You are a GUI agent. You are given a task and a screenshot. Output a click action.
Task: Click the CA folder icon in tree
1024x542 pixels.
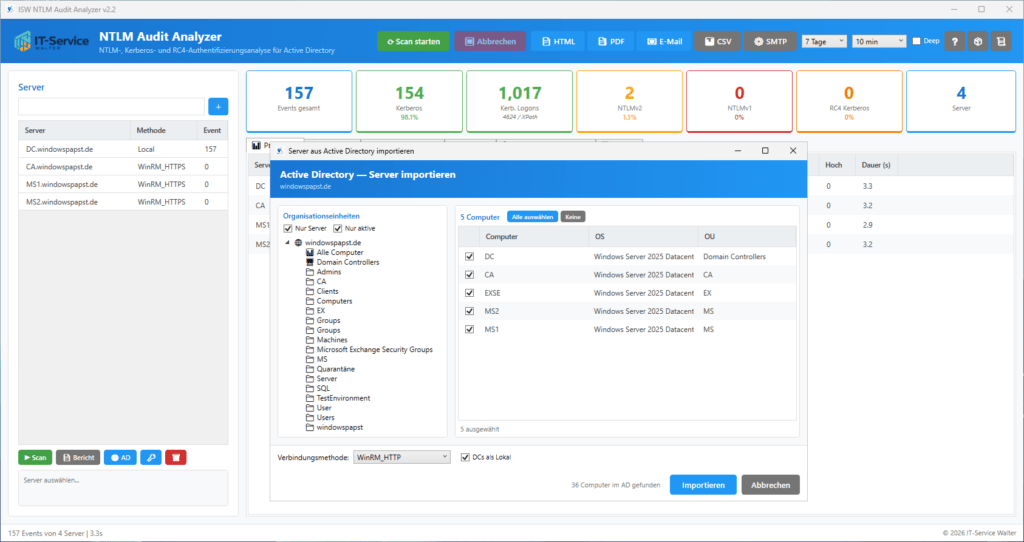[310, 281]
